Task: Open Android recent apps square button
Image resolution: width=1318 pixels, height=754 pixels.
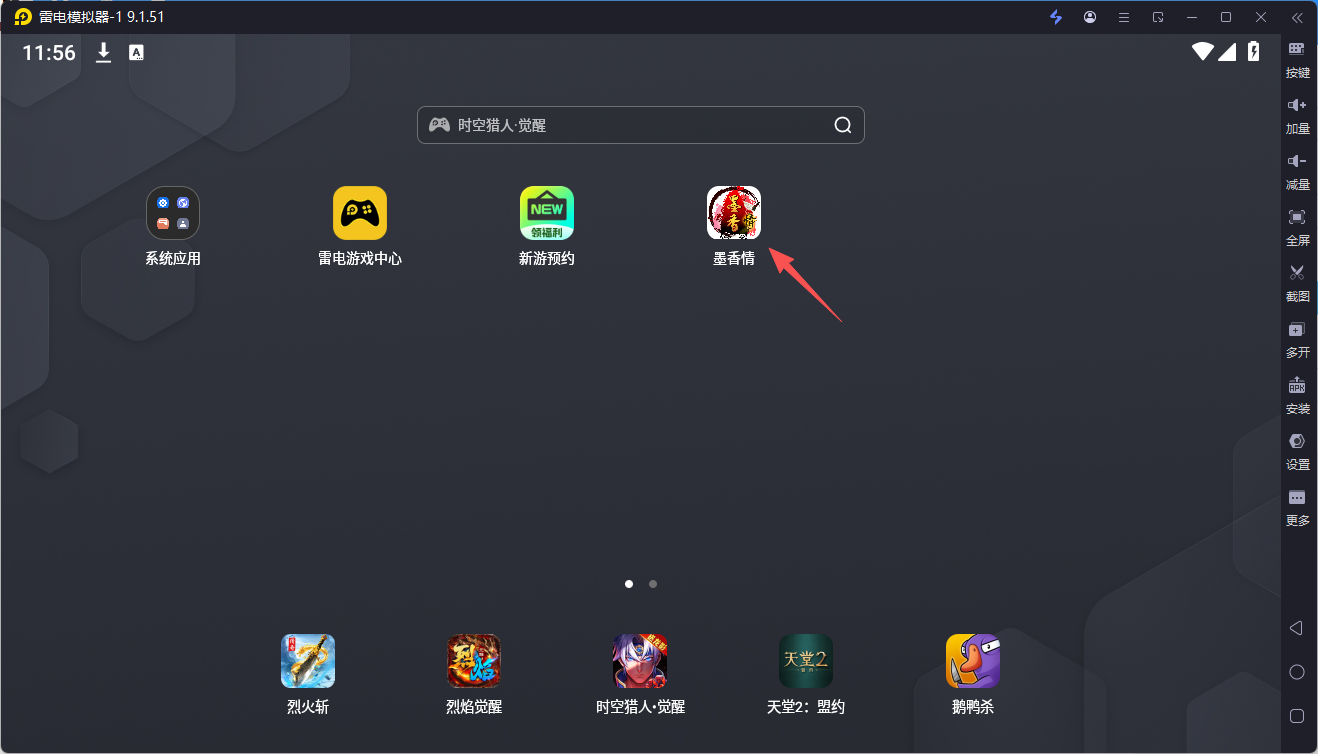Action: (1297, 716)
